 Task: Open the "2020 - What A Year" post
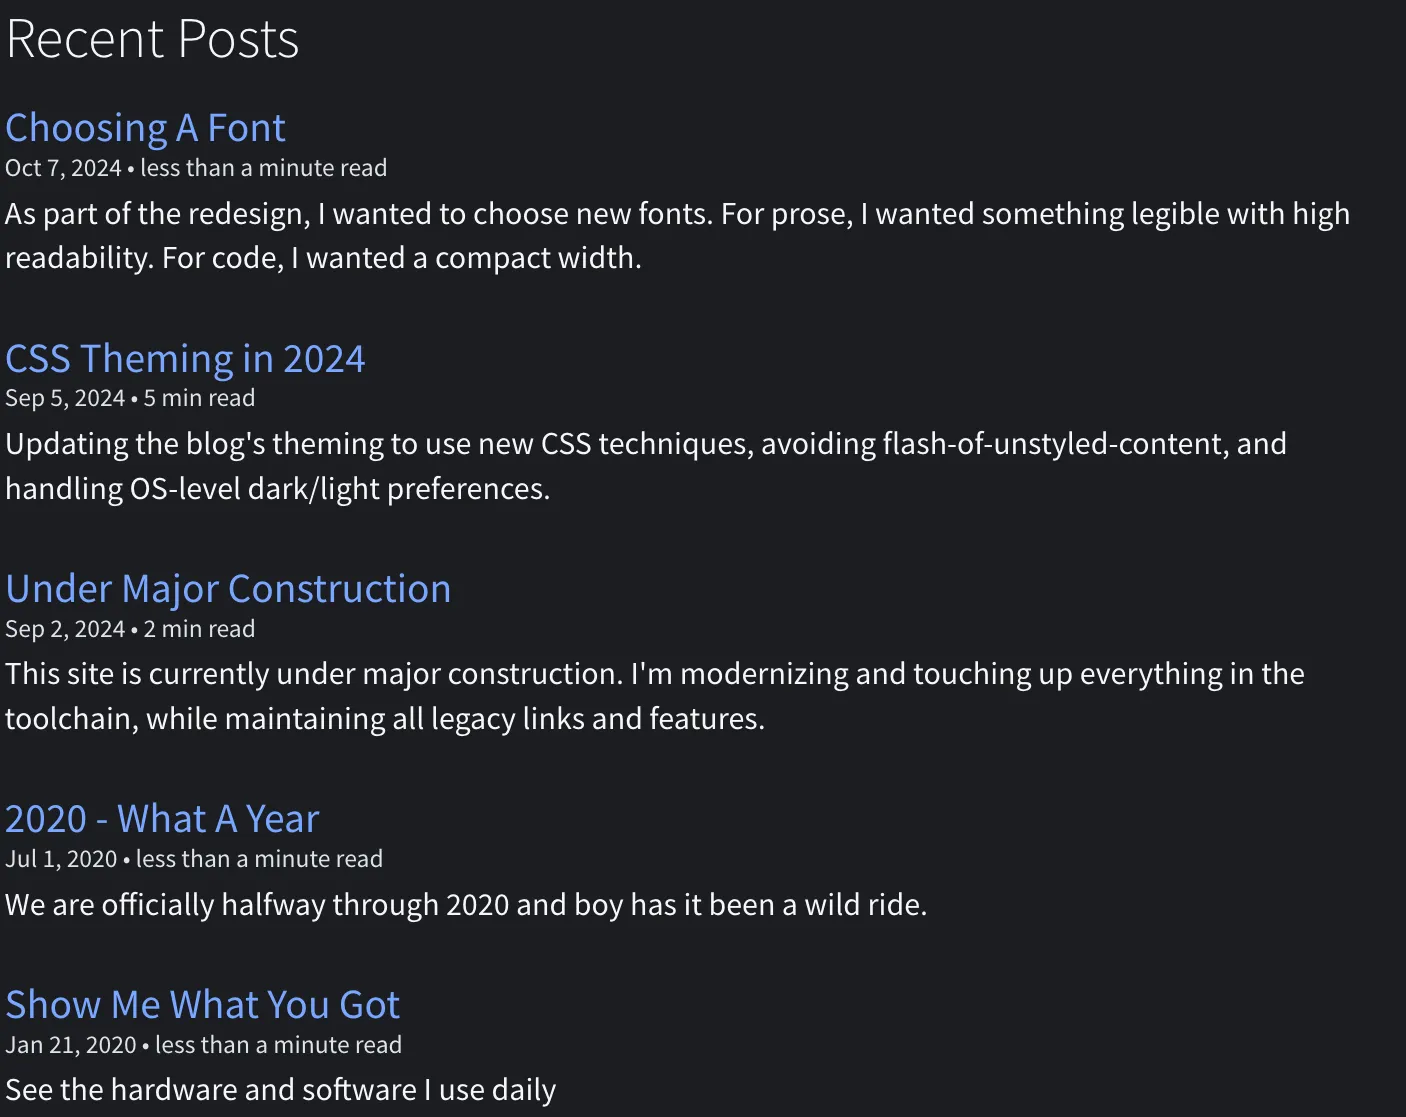162,819
